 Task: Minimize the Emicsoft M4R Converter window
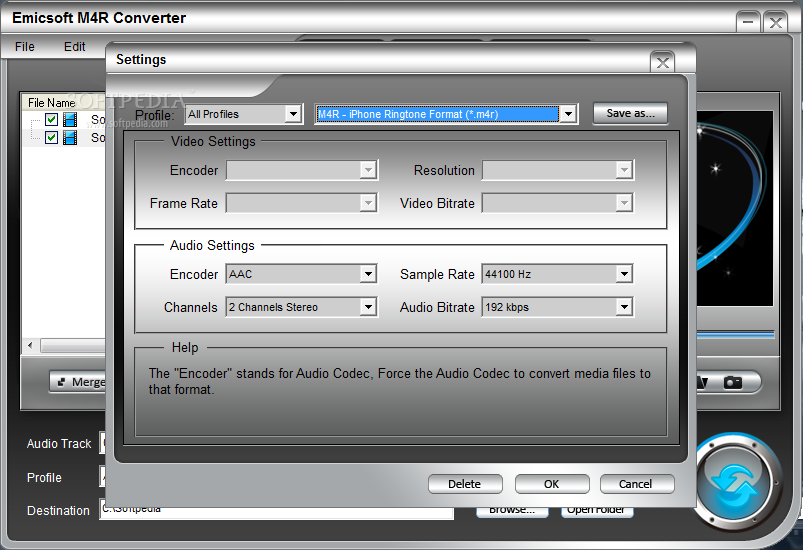pyautogui.click(x=748, y=23)
